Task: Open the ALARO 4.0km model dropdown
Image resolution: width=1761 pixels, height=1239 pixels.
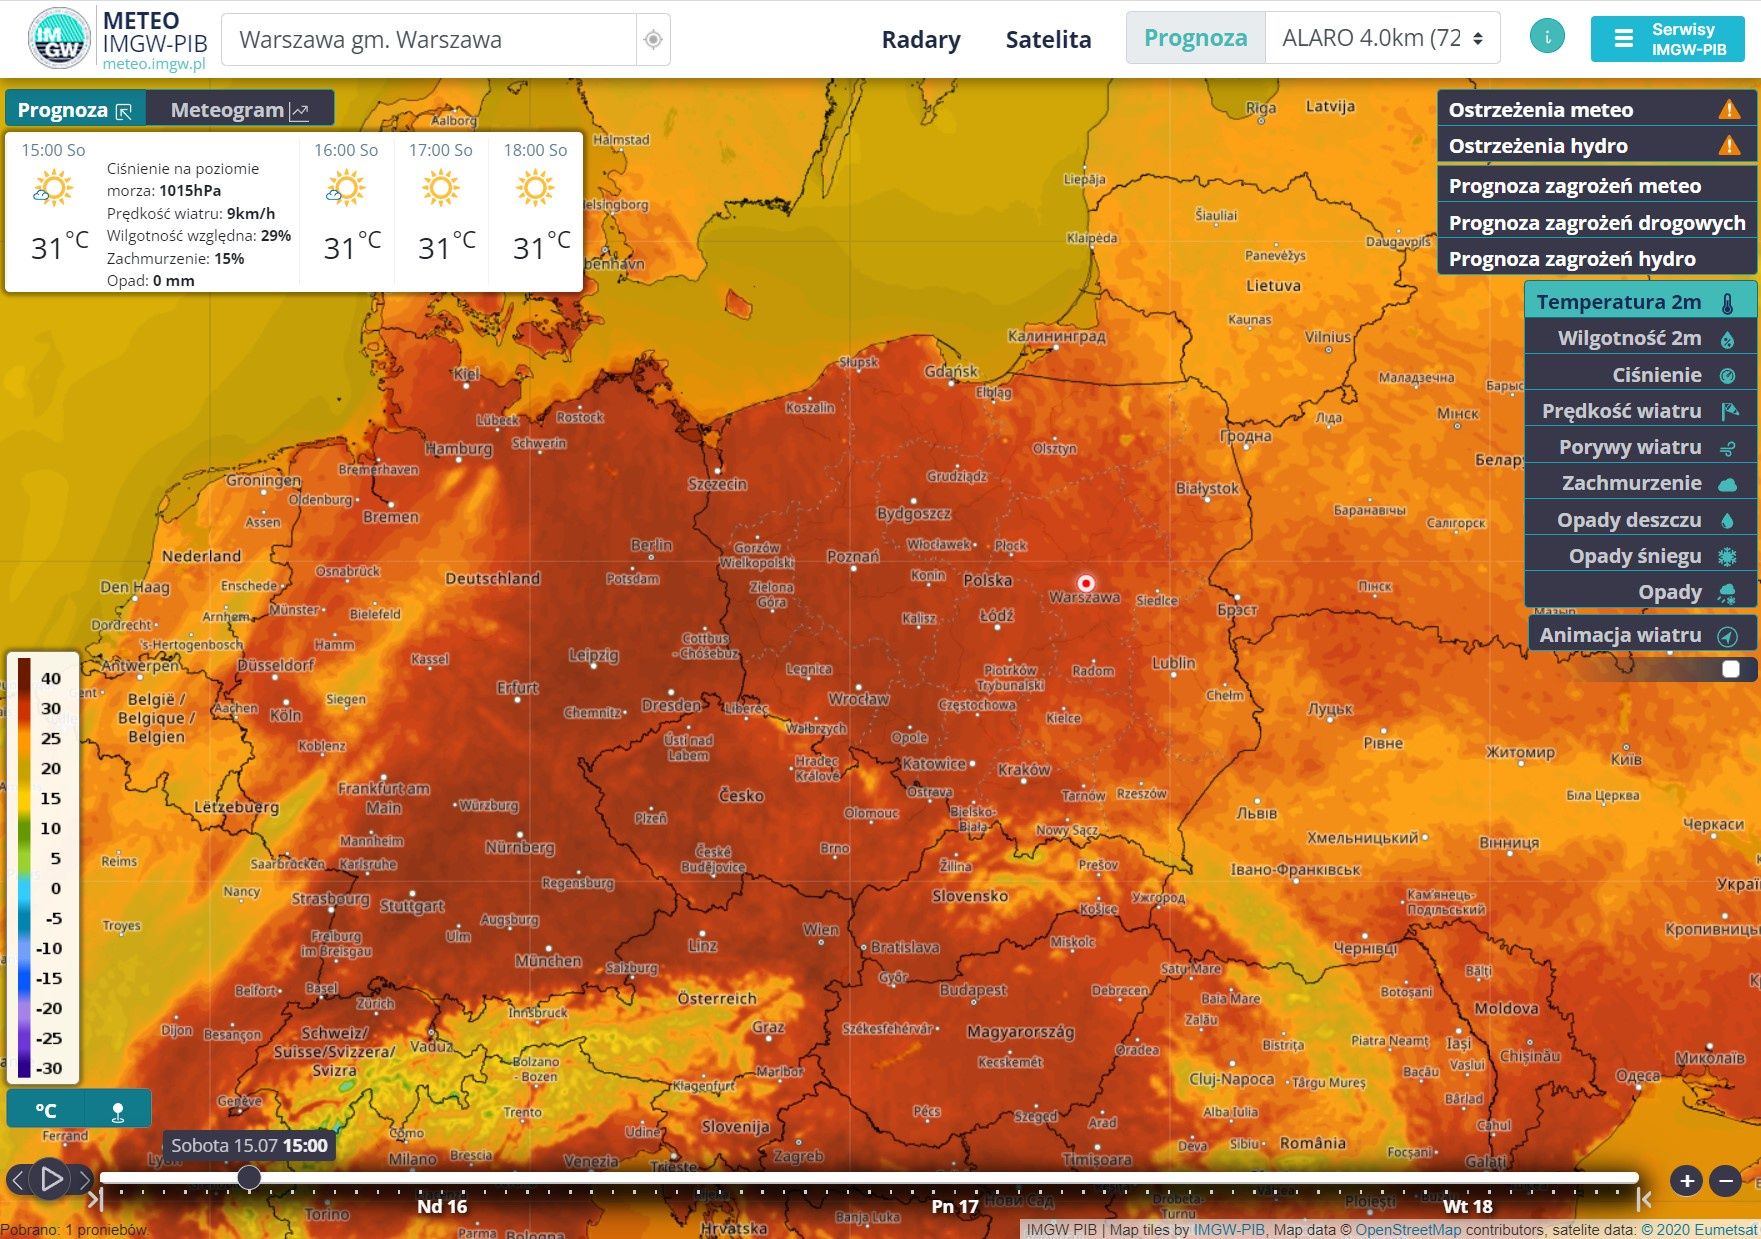Action: 1382,37
